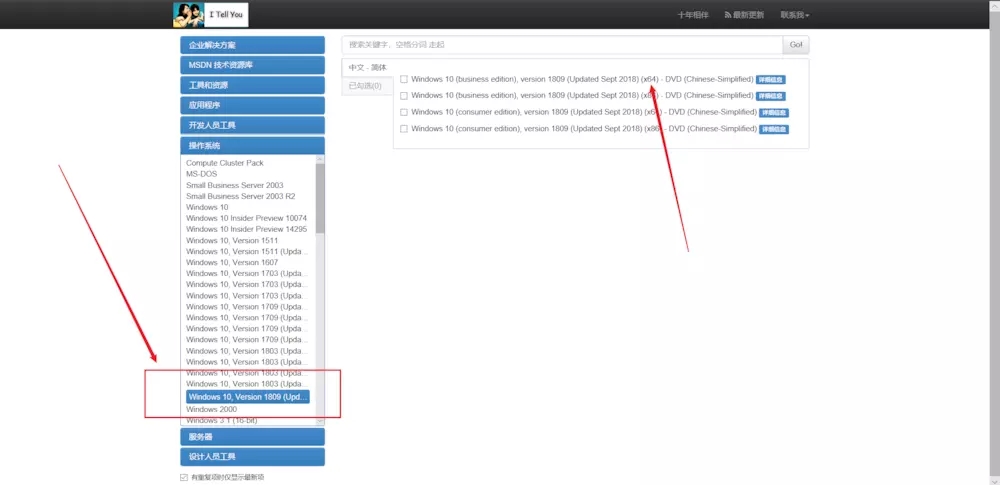This screenshot has height=485, width=1000.
Task: Select Windows 10, Version 1809 entry
Action: click(247, 397)
